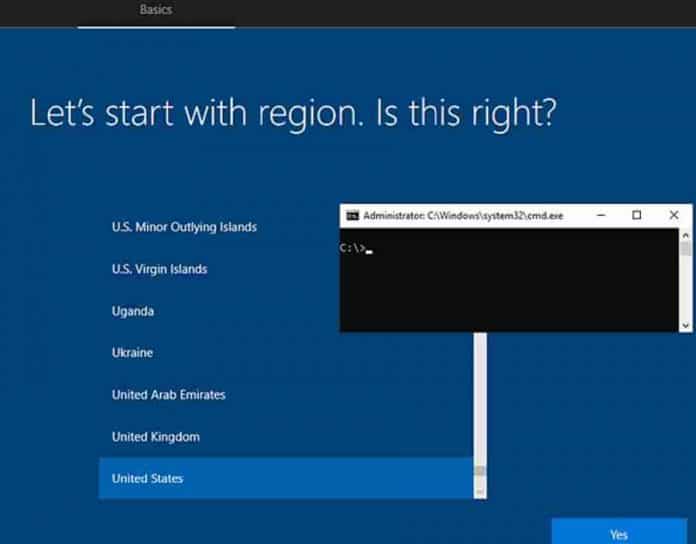Viewport: 696px width, 544px height.
Task: Click the cmd scrollbar down arrow
Action: (x=686, y=325)
